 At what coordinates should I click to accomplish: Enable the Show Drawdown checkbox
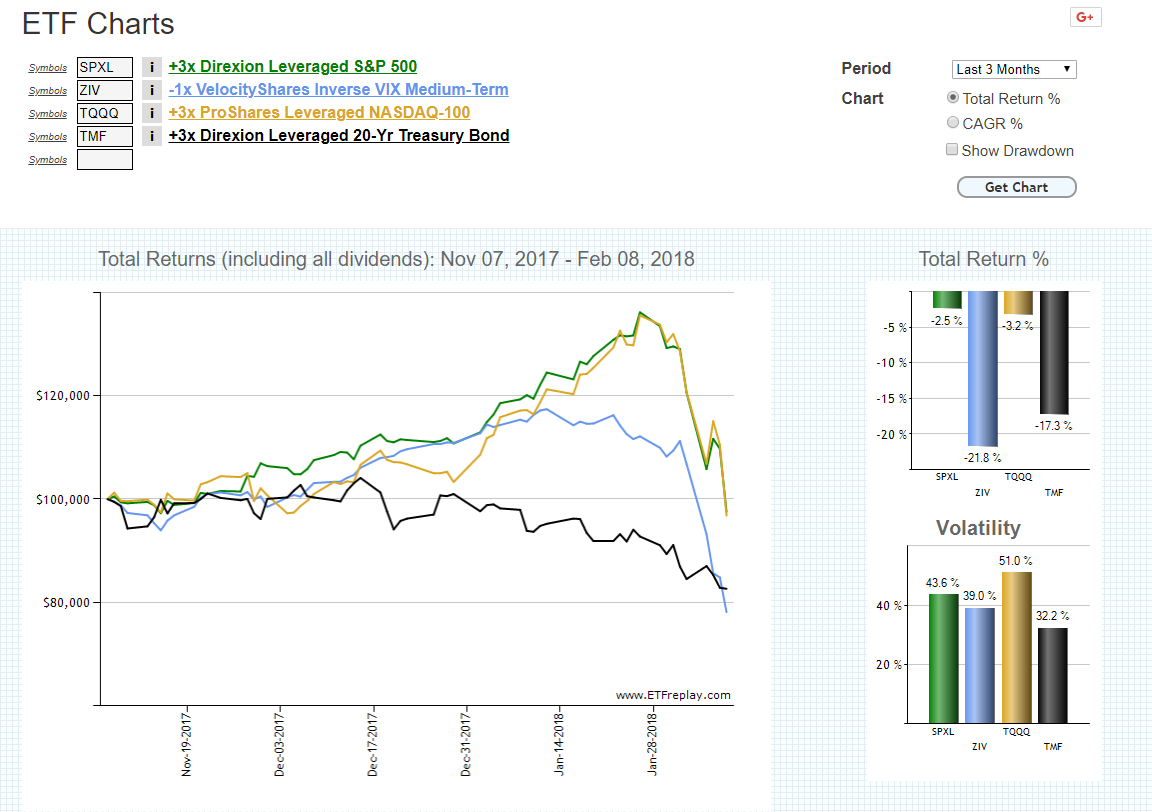click(952, 150)
